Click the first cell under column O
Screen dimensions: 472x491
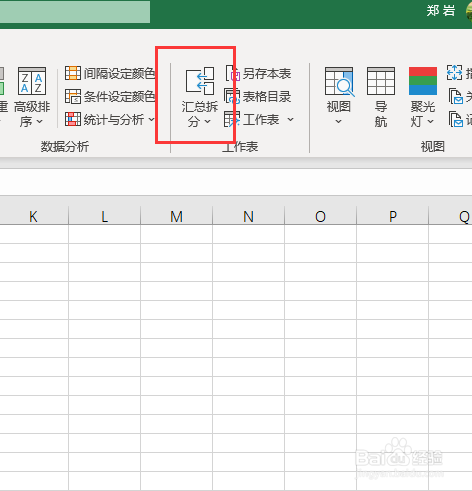tap(320, 234)
